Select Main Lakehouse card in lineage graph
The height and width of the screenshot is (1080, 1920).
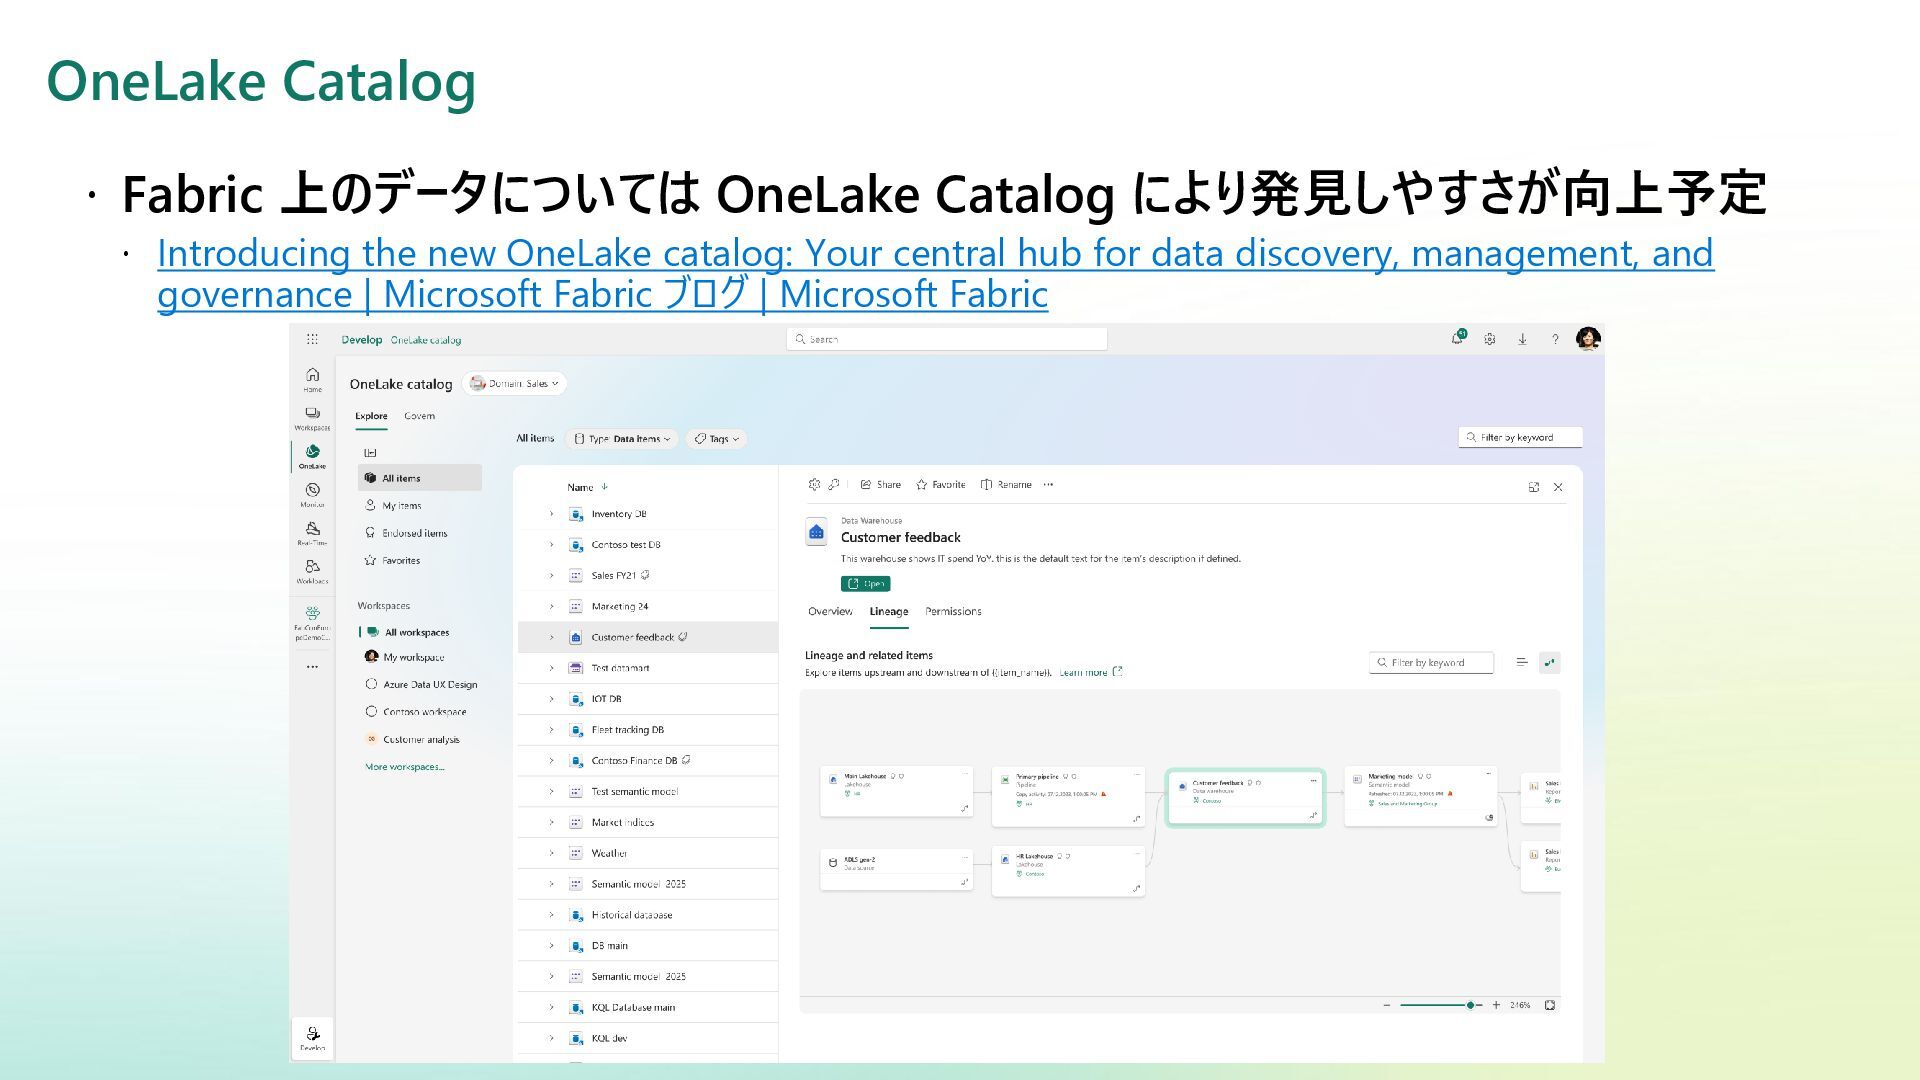click(896, 793)
